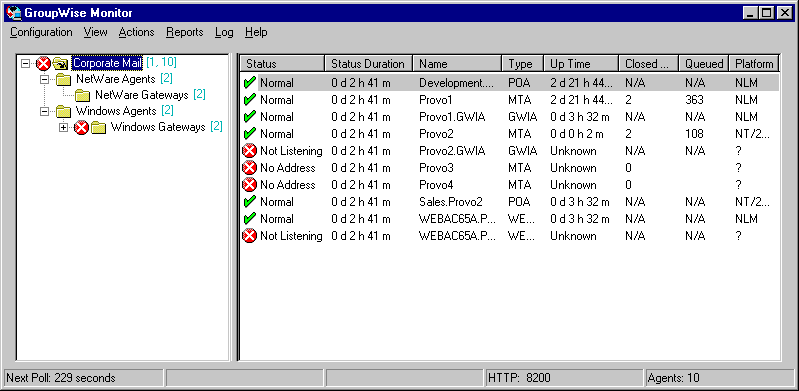This screenshot has height=391, width=799.
Task: Select the NetWare Gateways tree item
Action: [x=142, y=95]
